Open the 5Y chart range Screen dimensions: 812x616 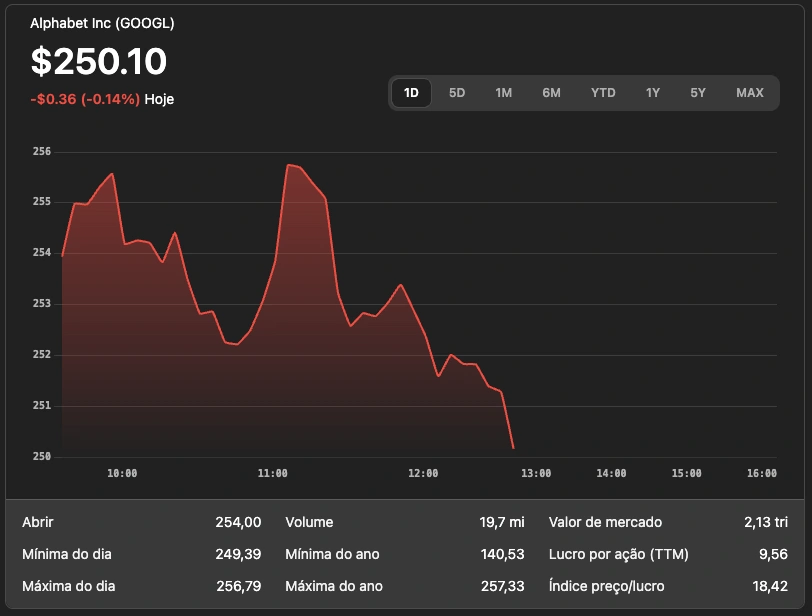coord(698,93)
